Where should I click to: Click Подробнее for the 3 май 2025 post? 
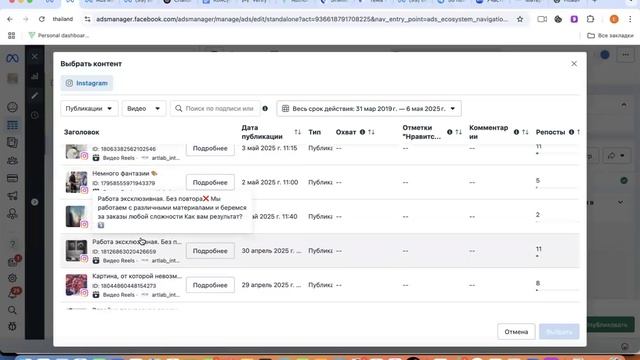(x=210, y=149)
